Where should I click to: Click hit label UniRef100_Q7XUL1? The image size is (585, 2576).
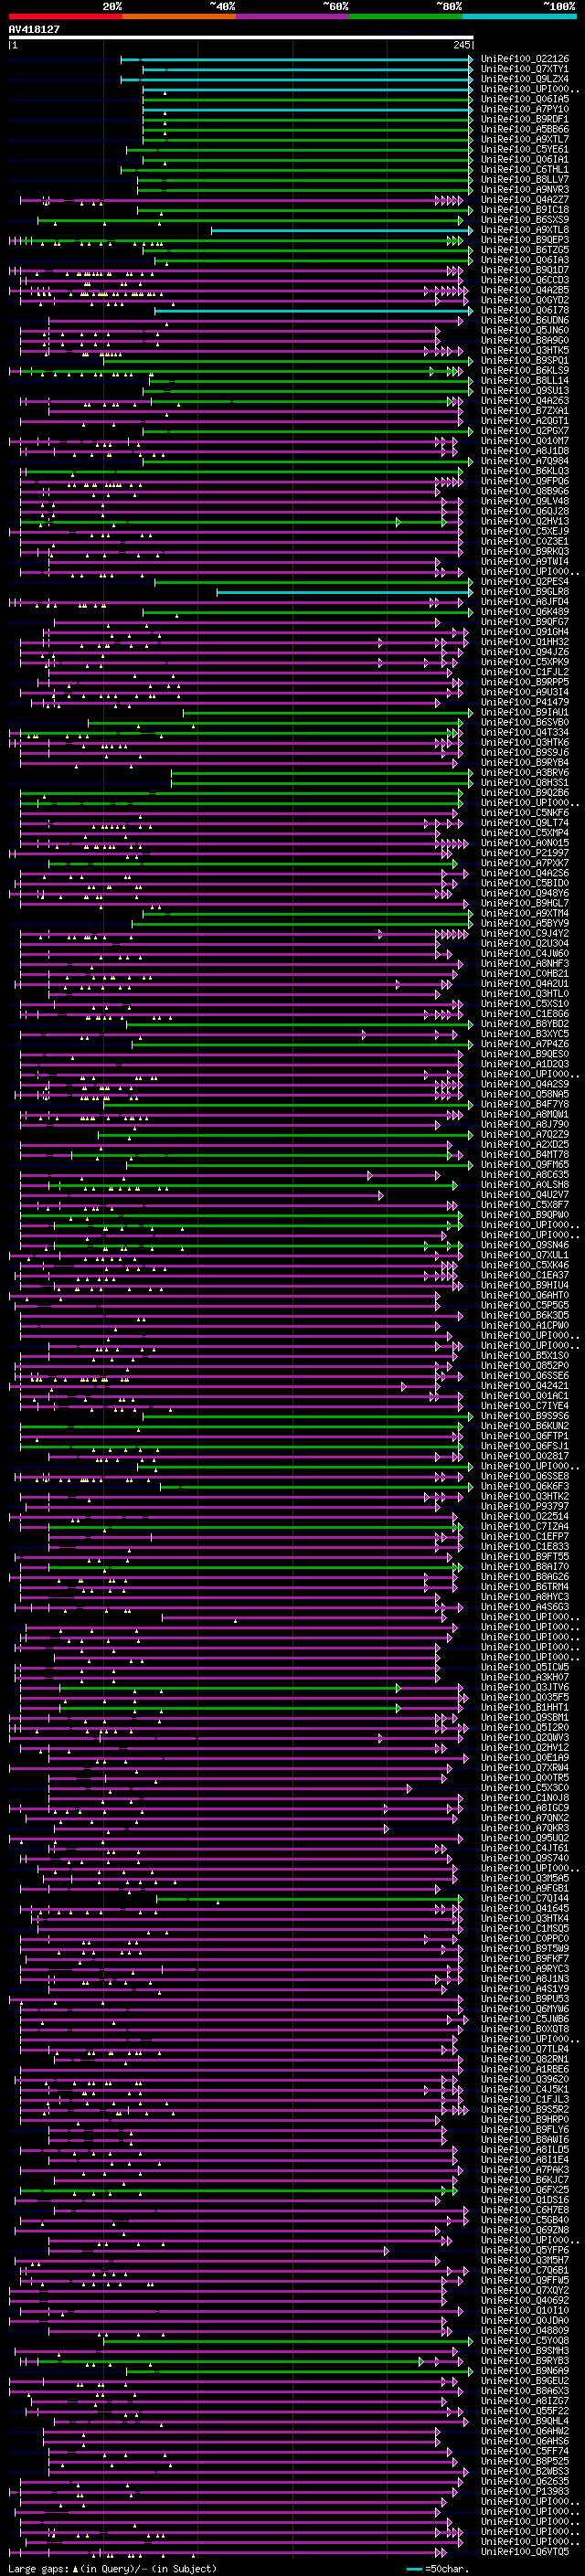tap(525, 1256)
